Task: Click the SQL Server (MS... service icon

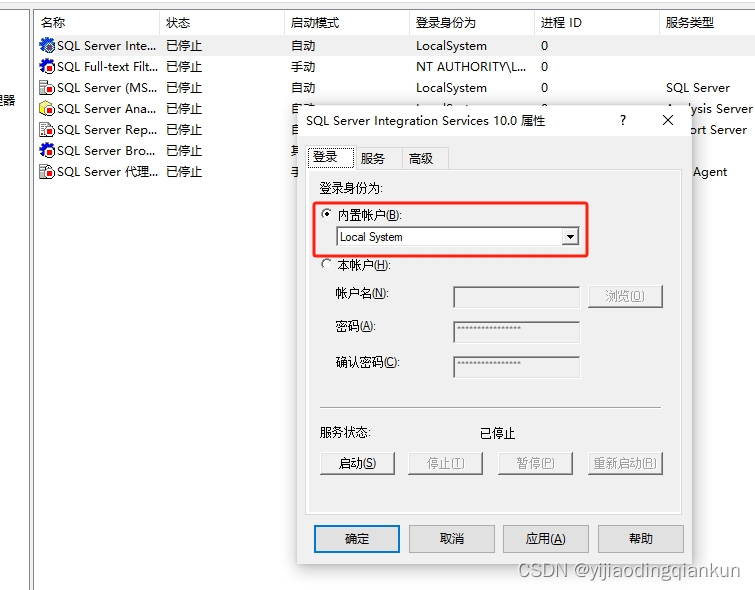Action: [x=47, y=88]
